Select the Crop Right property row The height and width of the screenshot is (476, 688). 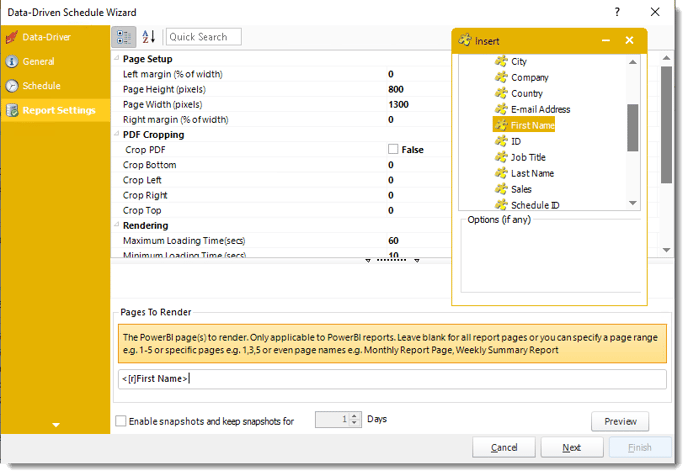(281, 195)
